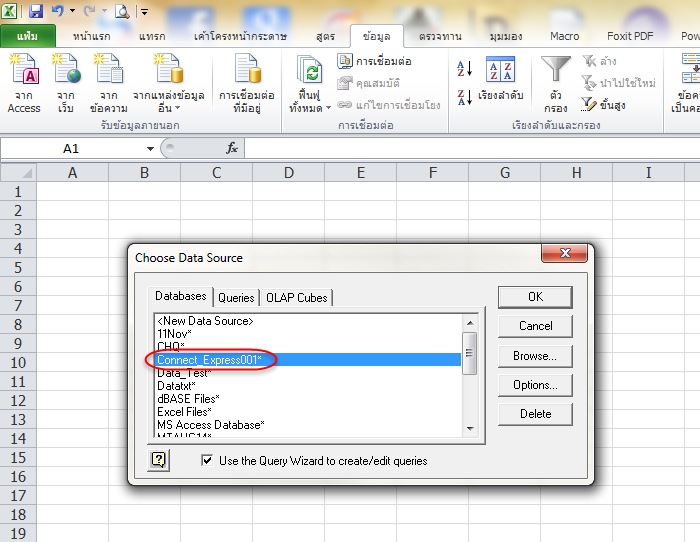Click the Options... button
Screen dimensions: 700x542
[535, 385]
